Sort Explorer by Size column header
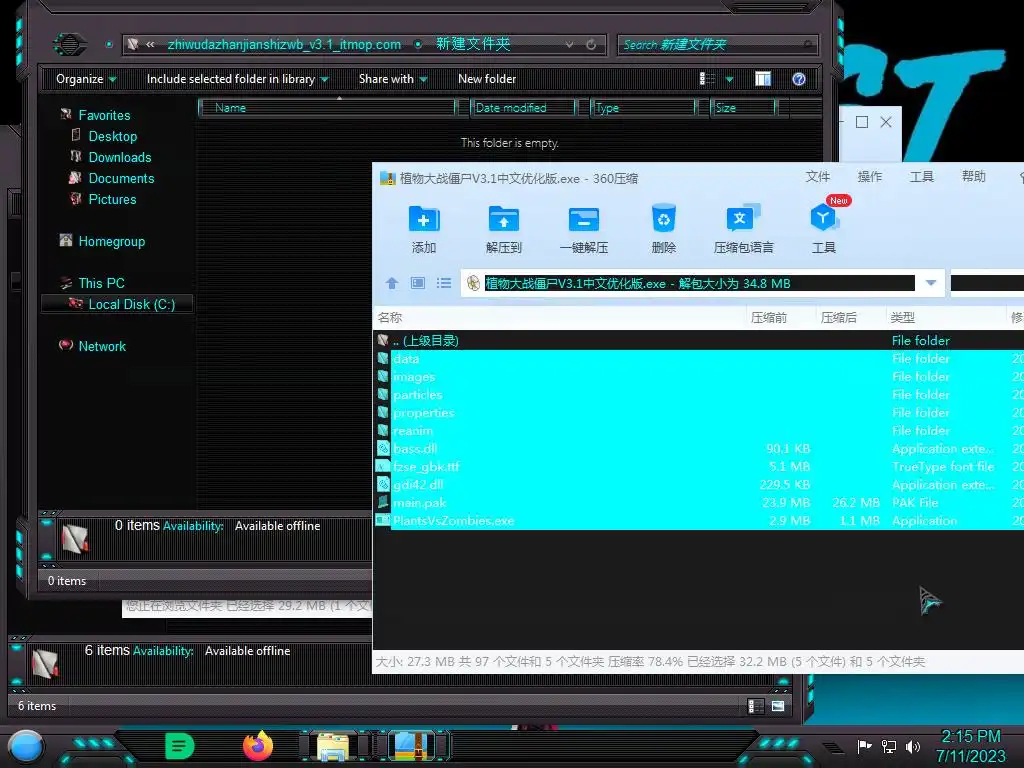Viewport: 1024px width, 768px height. 743,108
